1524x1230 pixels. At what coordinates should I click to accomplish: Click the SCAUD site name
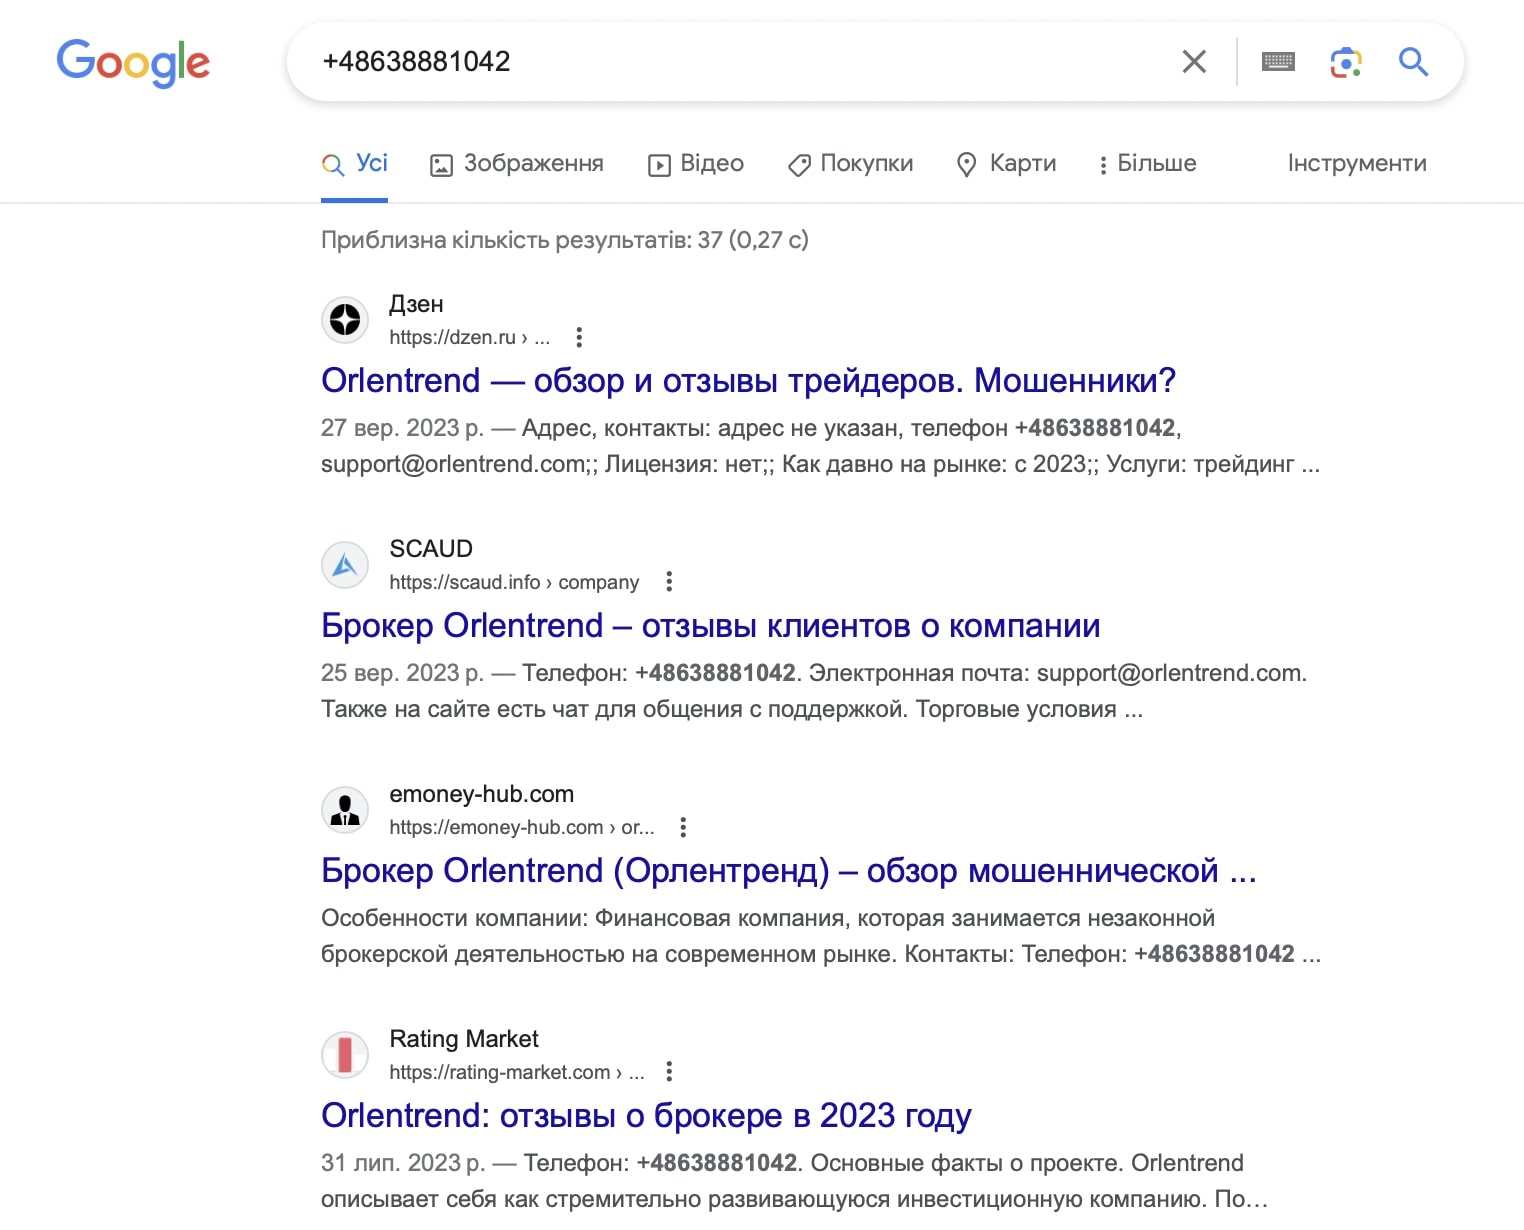click(x=431, y=549)
